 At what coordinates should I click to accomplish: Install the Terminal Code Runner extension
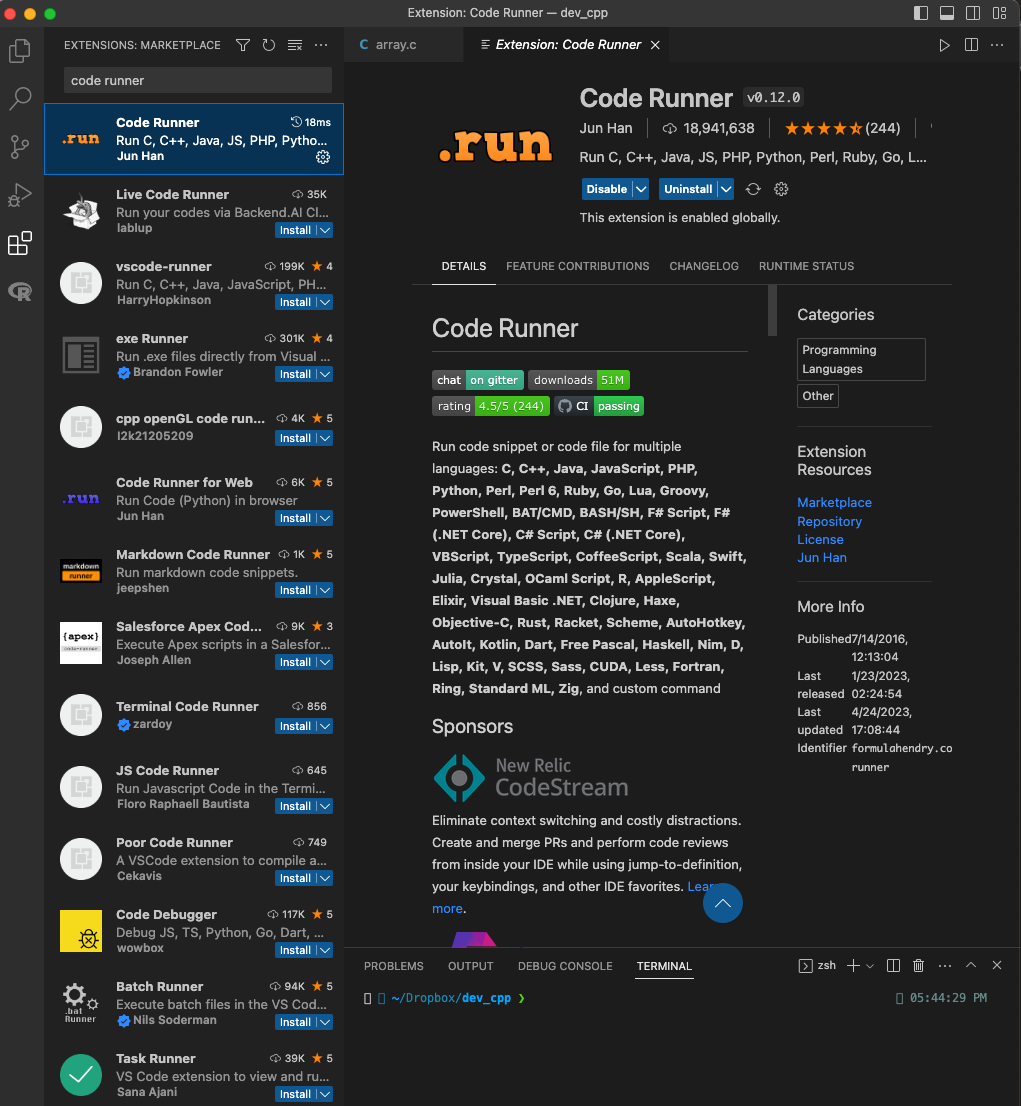click(295, 727)
